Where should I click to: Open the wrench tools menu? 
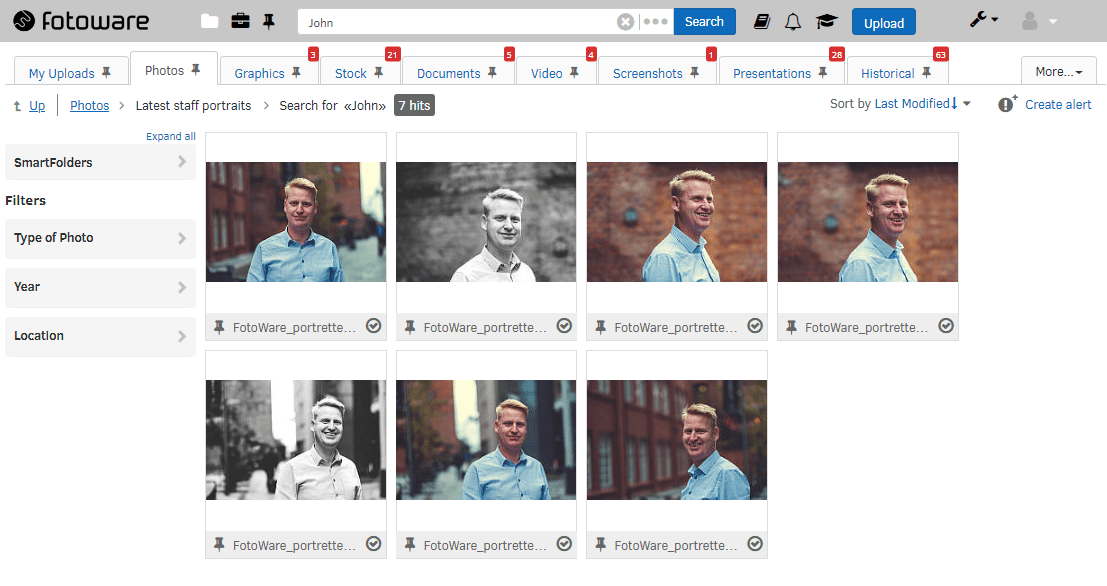click(983, 21)
